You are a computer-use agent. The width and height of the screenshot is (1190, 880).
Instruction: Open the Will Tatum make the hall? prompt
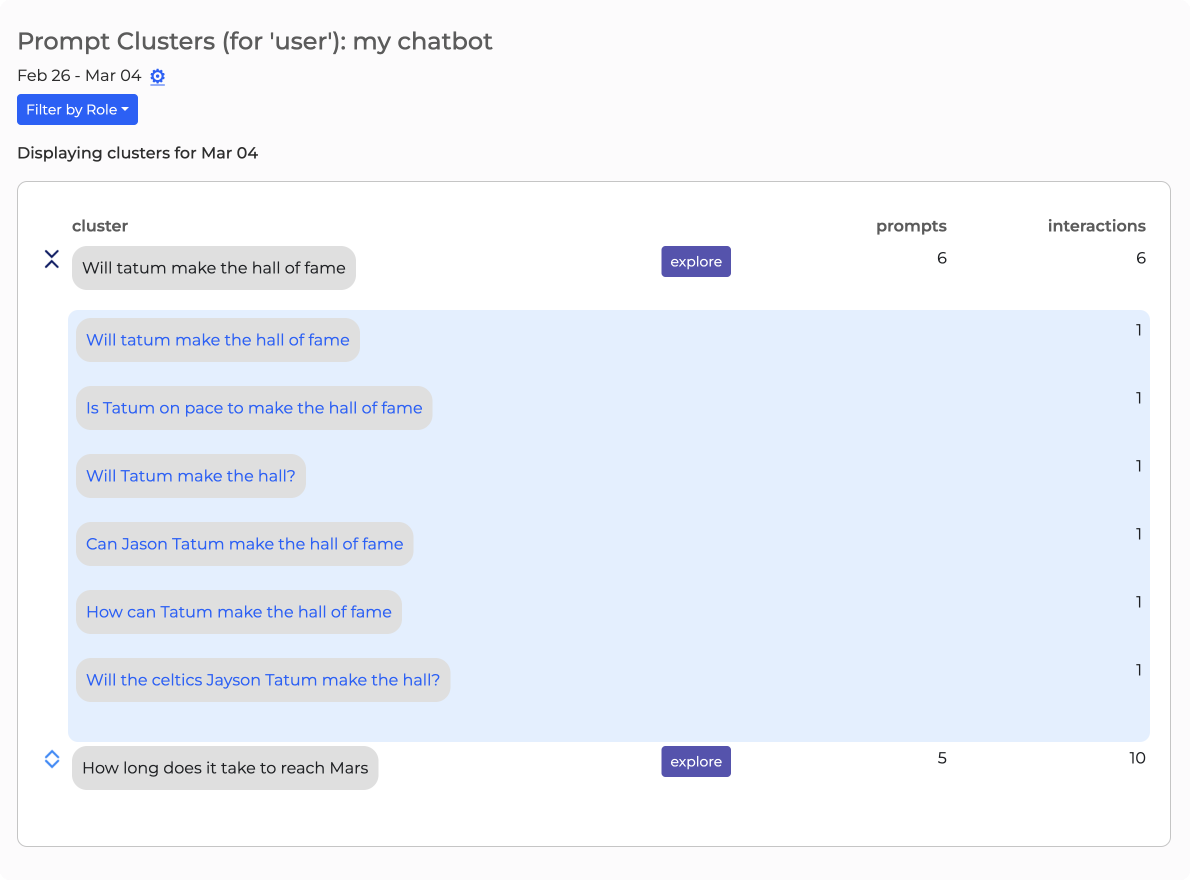(190, 476)
